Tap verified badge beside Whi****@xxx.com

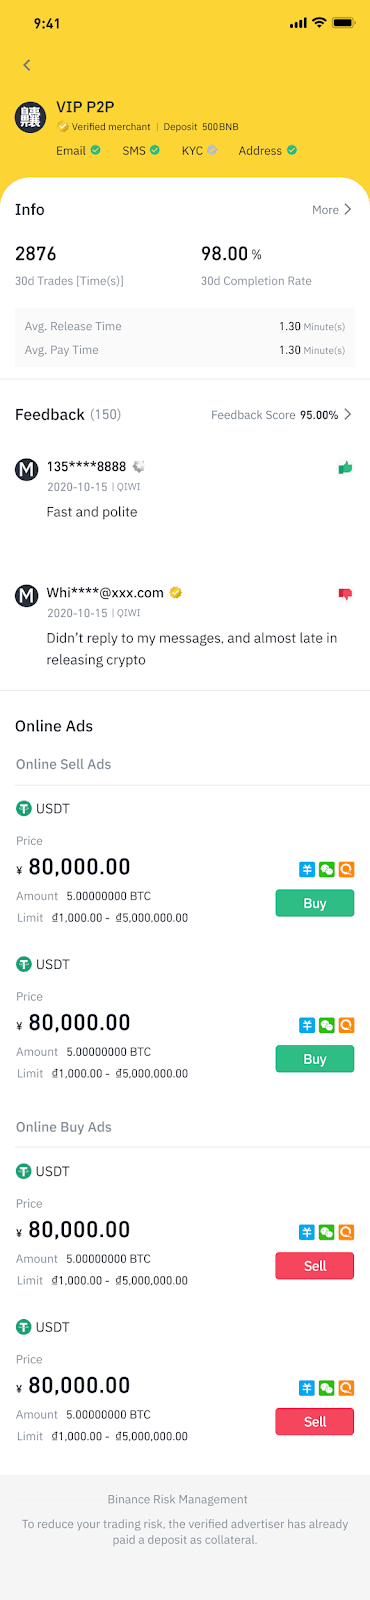pyautogui.click(x=175, y=592)
